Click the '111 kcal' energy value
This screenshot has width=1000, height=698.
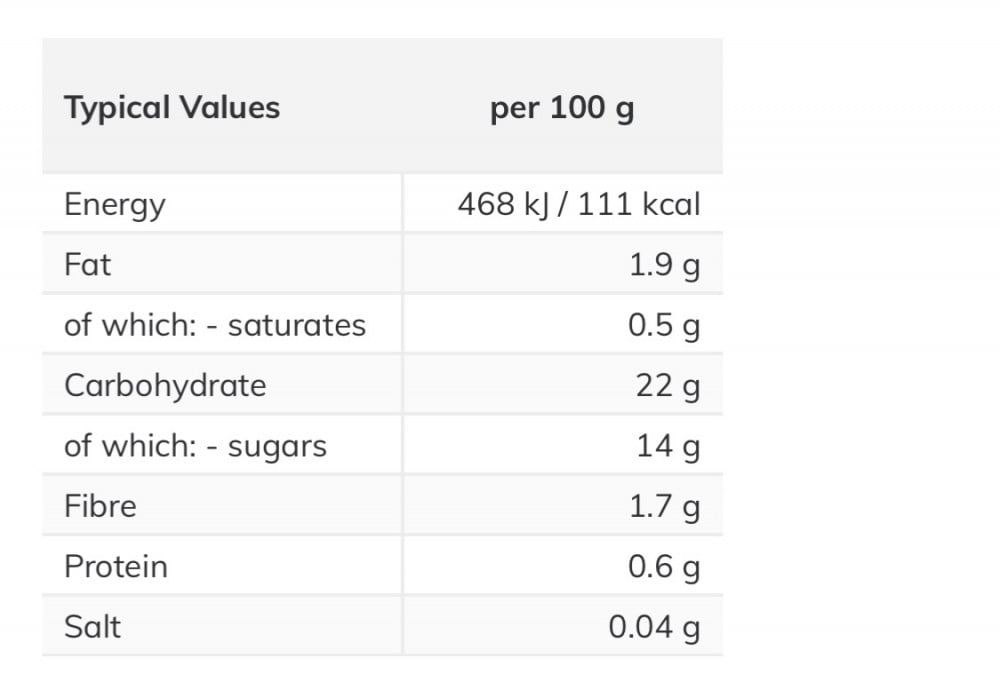pos(636,205)
